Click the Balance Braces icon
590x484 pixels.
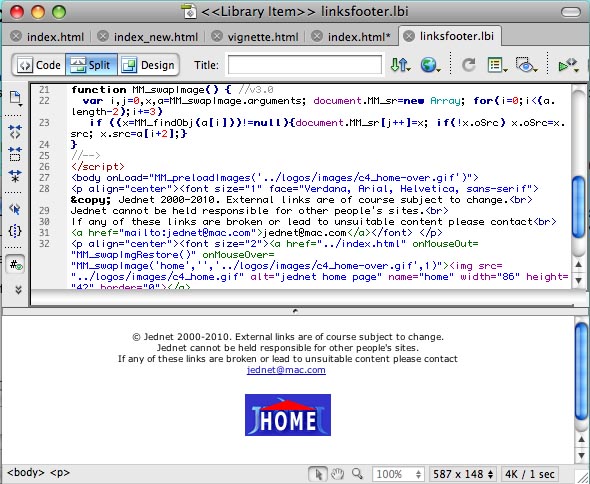[x=15, y=231]
